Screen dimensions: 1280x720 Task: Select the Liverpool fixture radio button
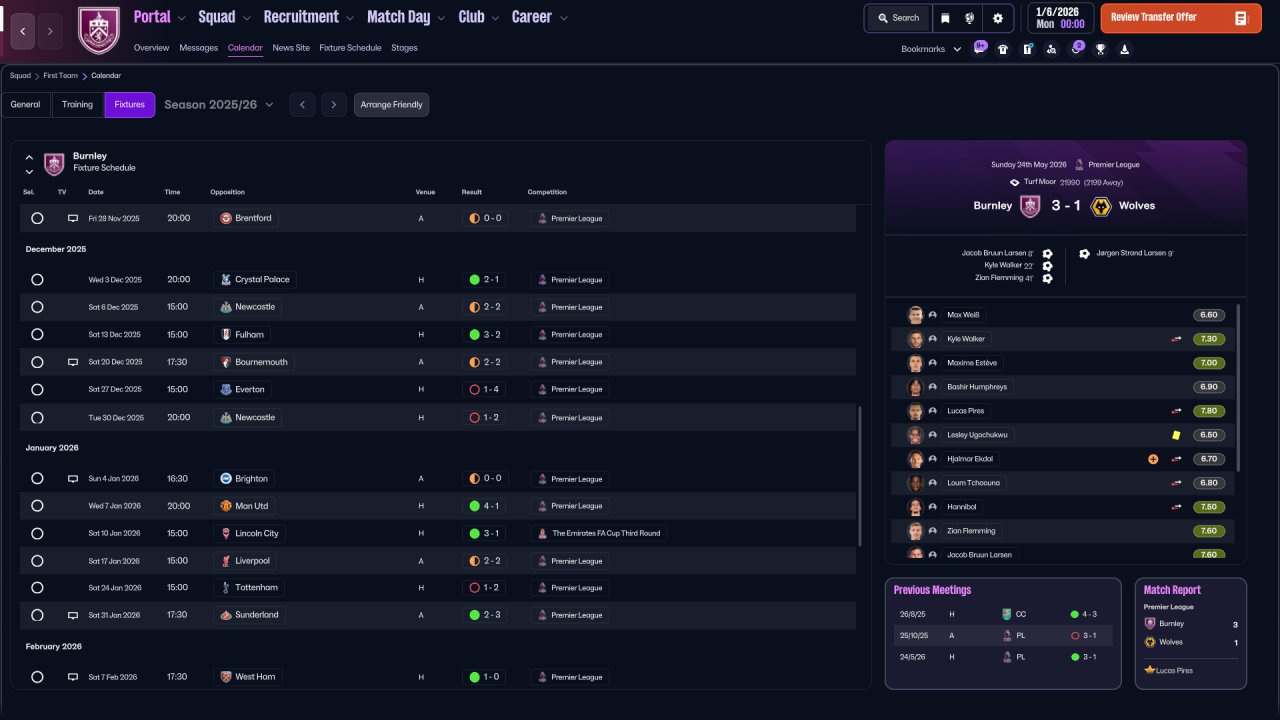pos(37,561)
